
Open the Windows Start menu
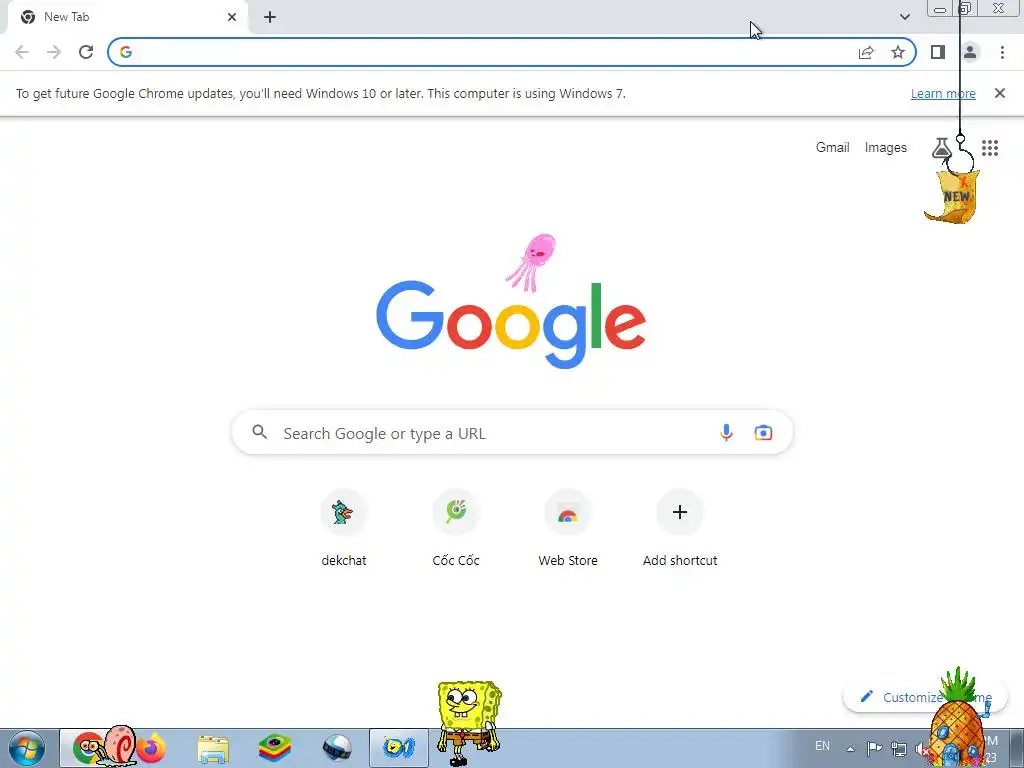coord(27,748)
